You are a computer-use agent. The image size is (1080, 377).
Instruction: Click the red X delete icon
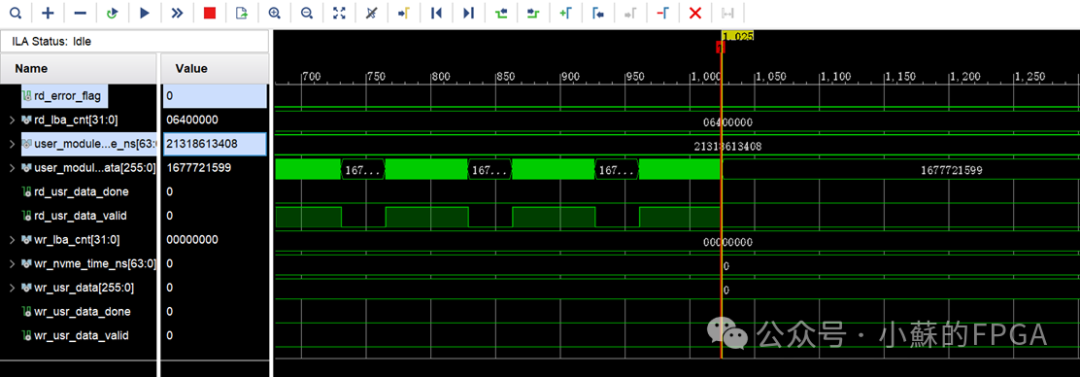pos(695,12)
